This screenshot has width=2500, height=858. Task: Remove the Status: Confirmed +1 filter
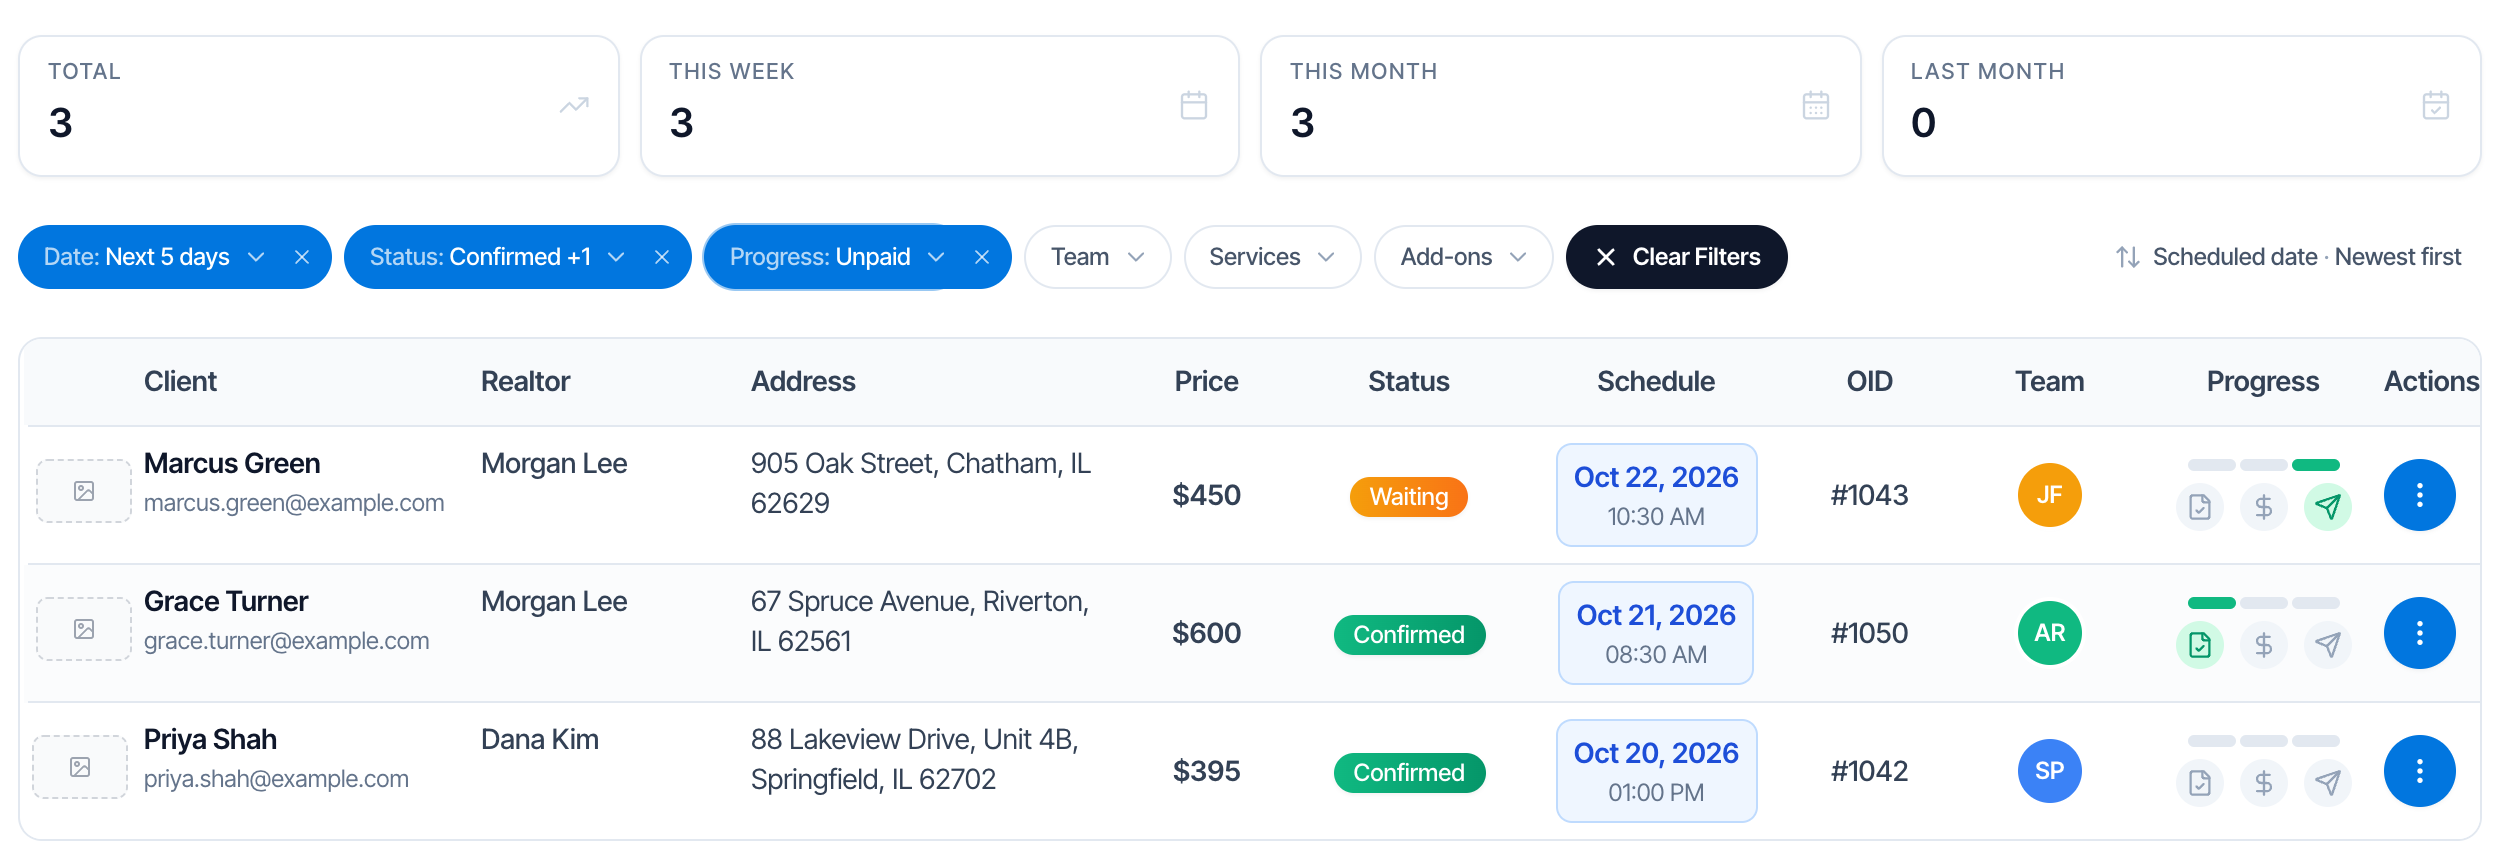[x=661, y=257]
